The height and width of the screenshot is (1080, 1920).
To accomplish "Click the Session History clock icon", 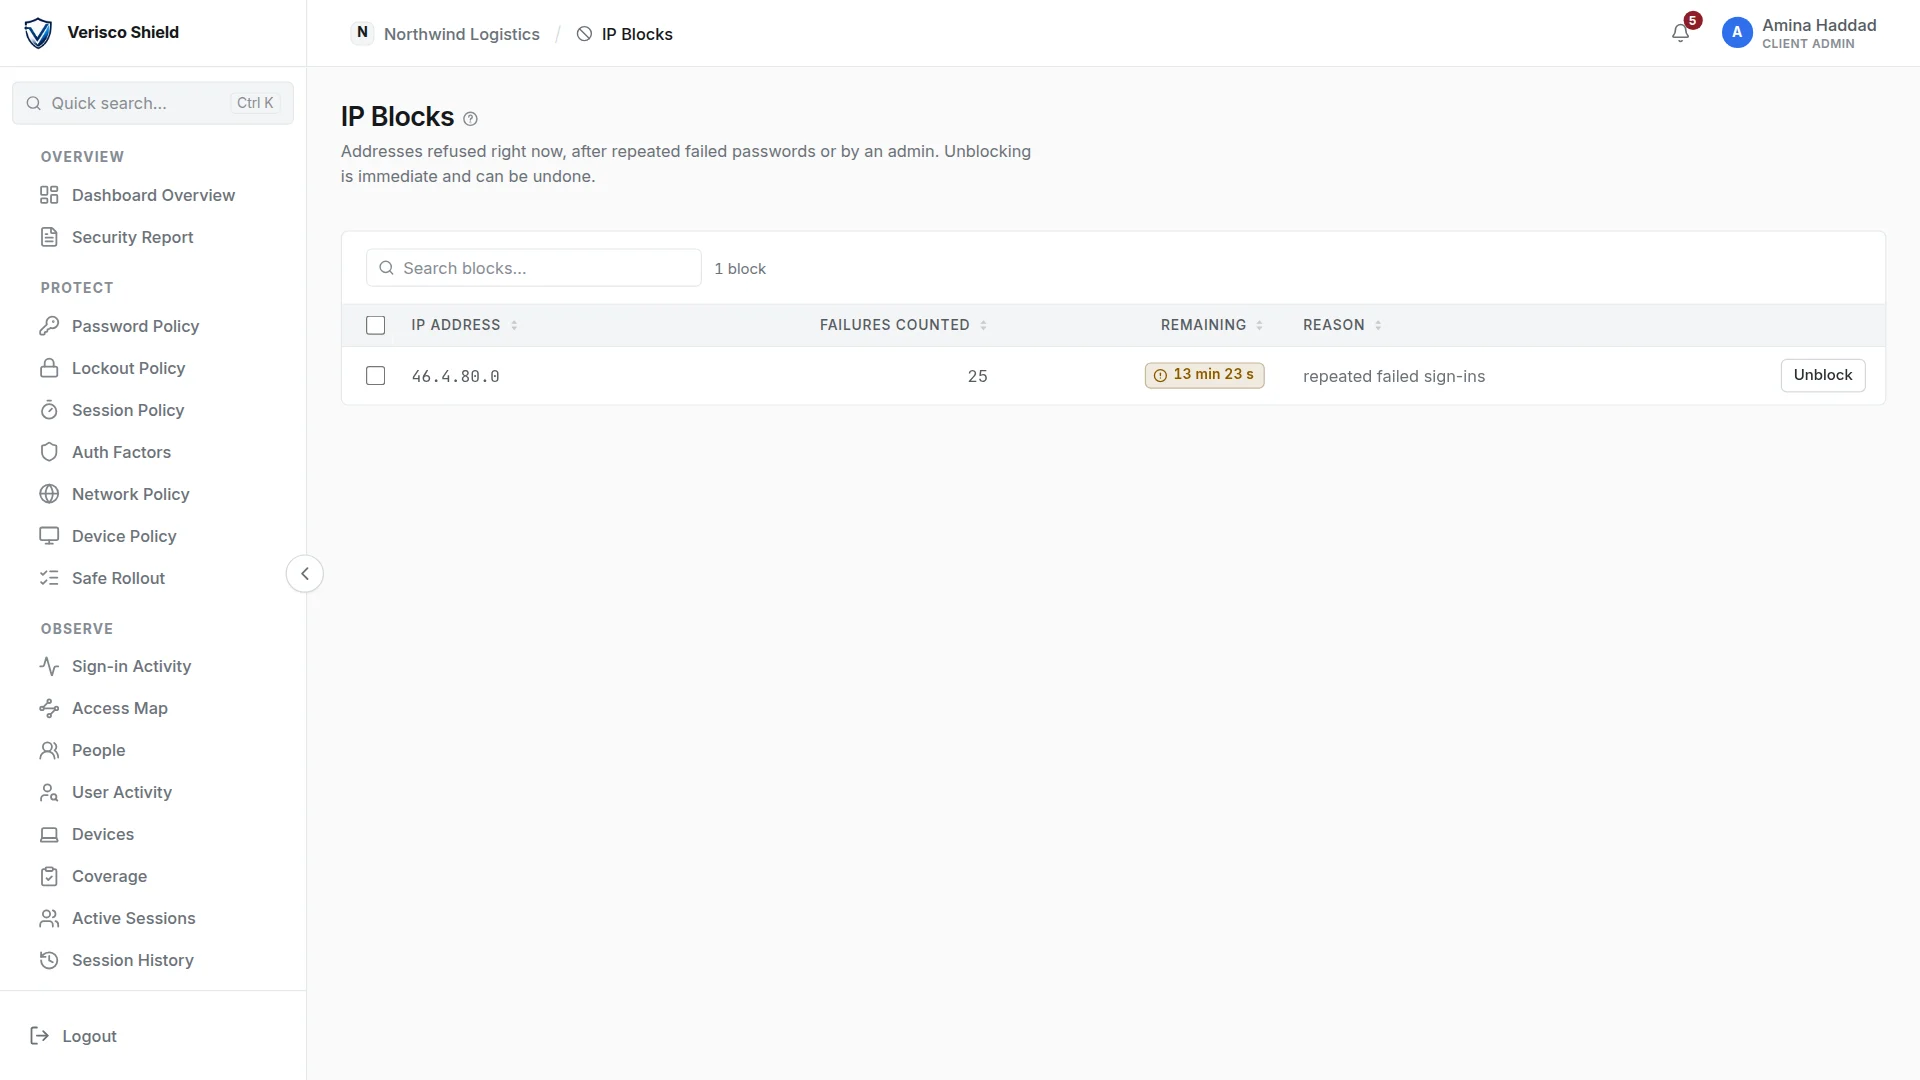I will (x=49, y=960).
